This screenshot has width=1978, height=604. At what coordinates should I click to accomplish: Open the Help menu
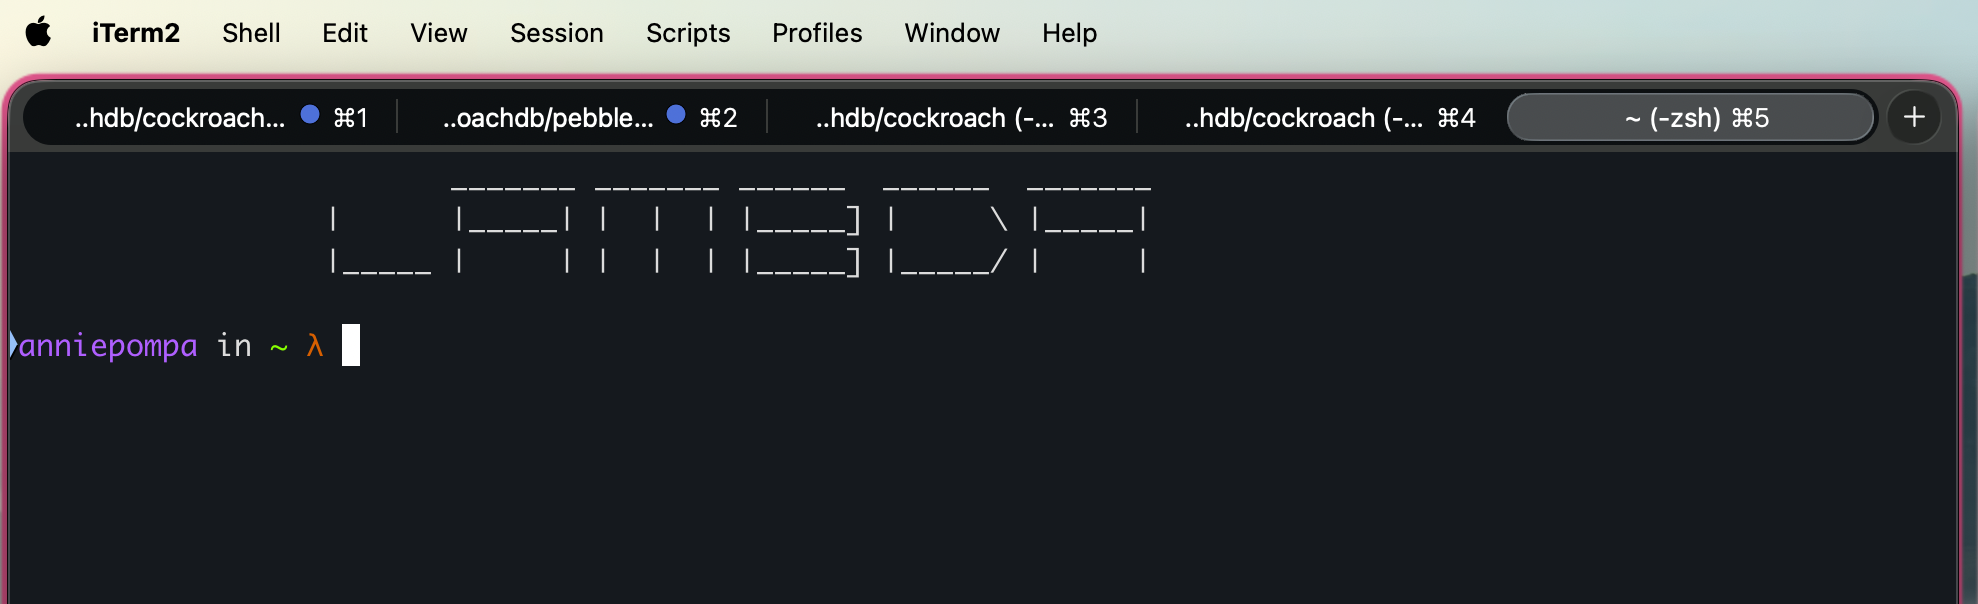tap(1069, 33)
